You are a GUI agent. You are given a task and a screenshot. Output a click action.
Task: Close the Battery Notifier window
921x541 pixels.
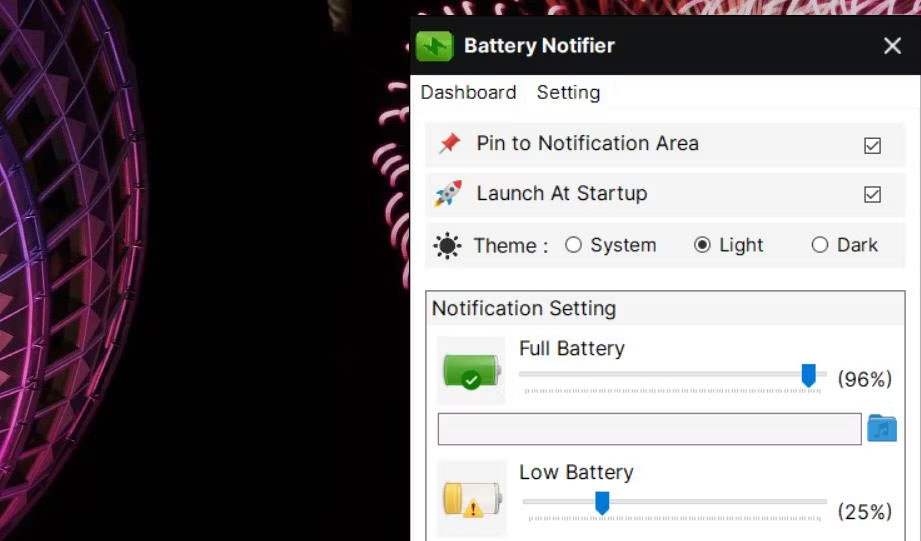(892, 46)
